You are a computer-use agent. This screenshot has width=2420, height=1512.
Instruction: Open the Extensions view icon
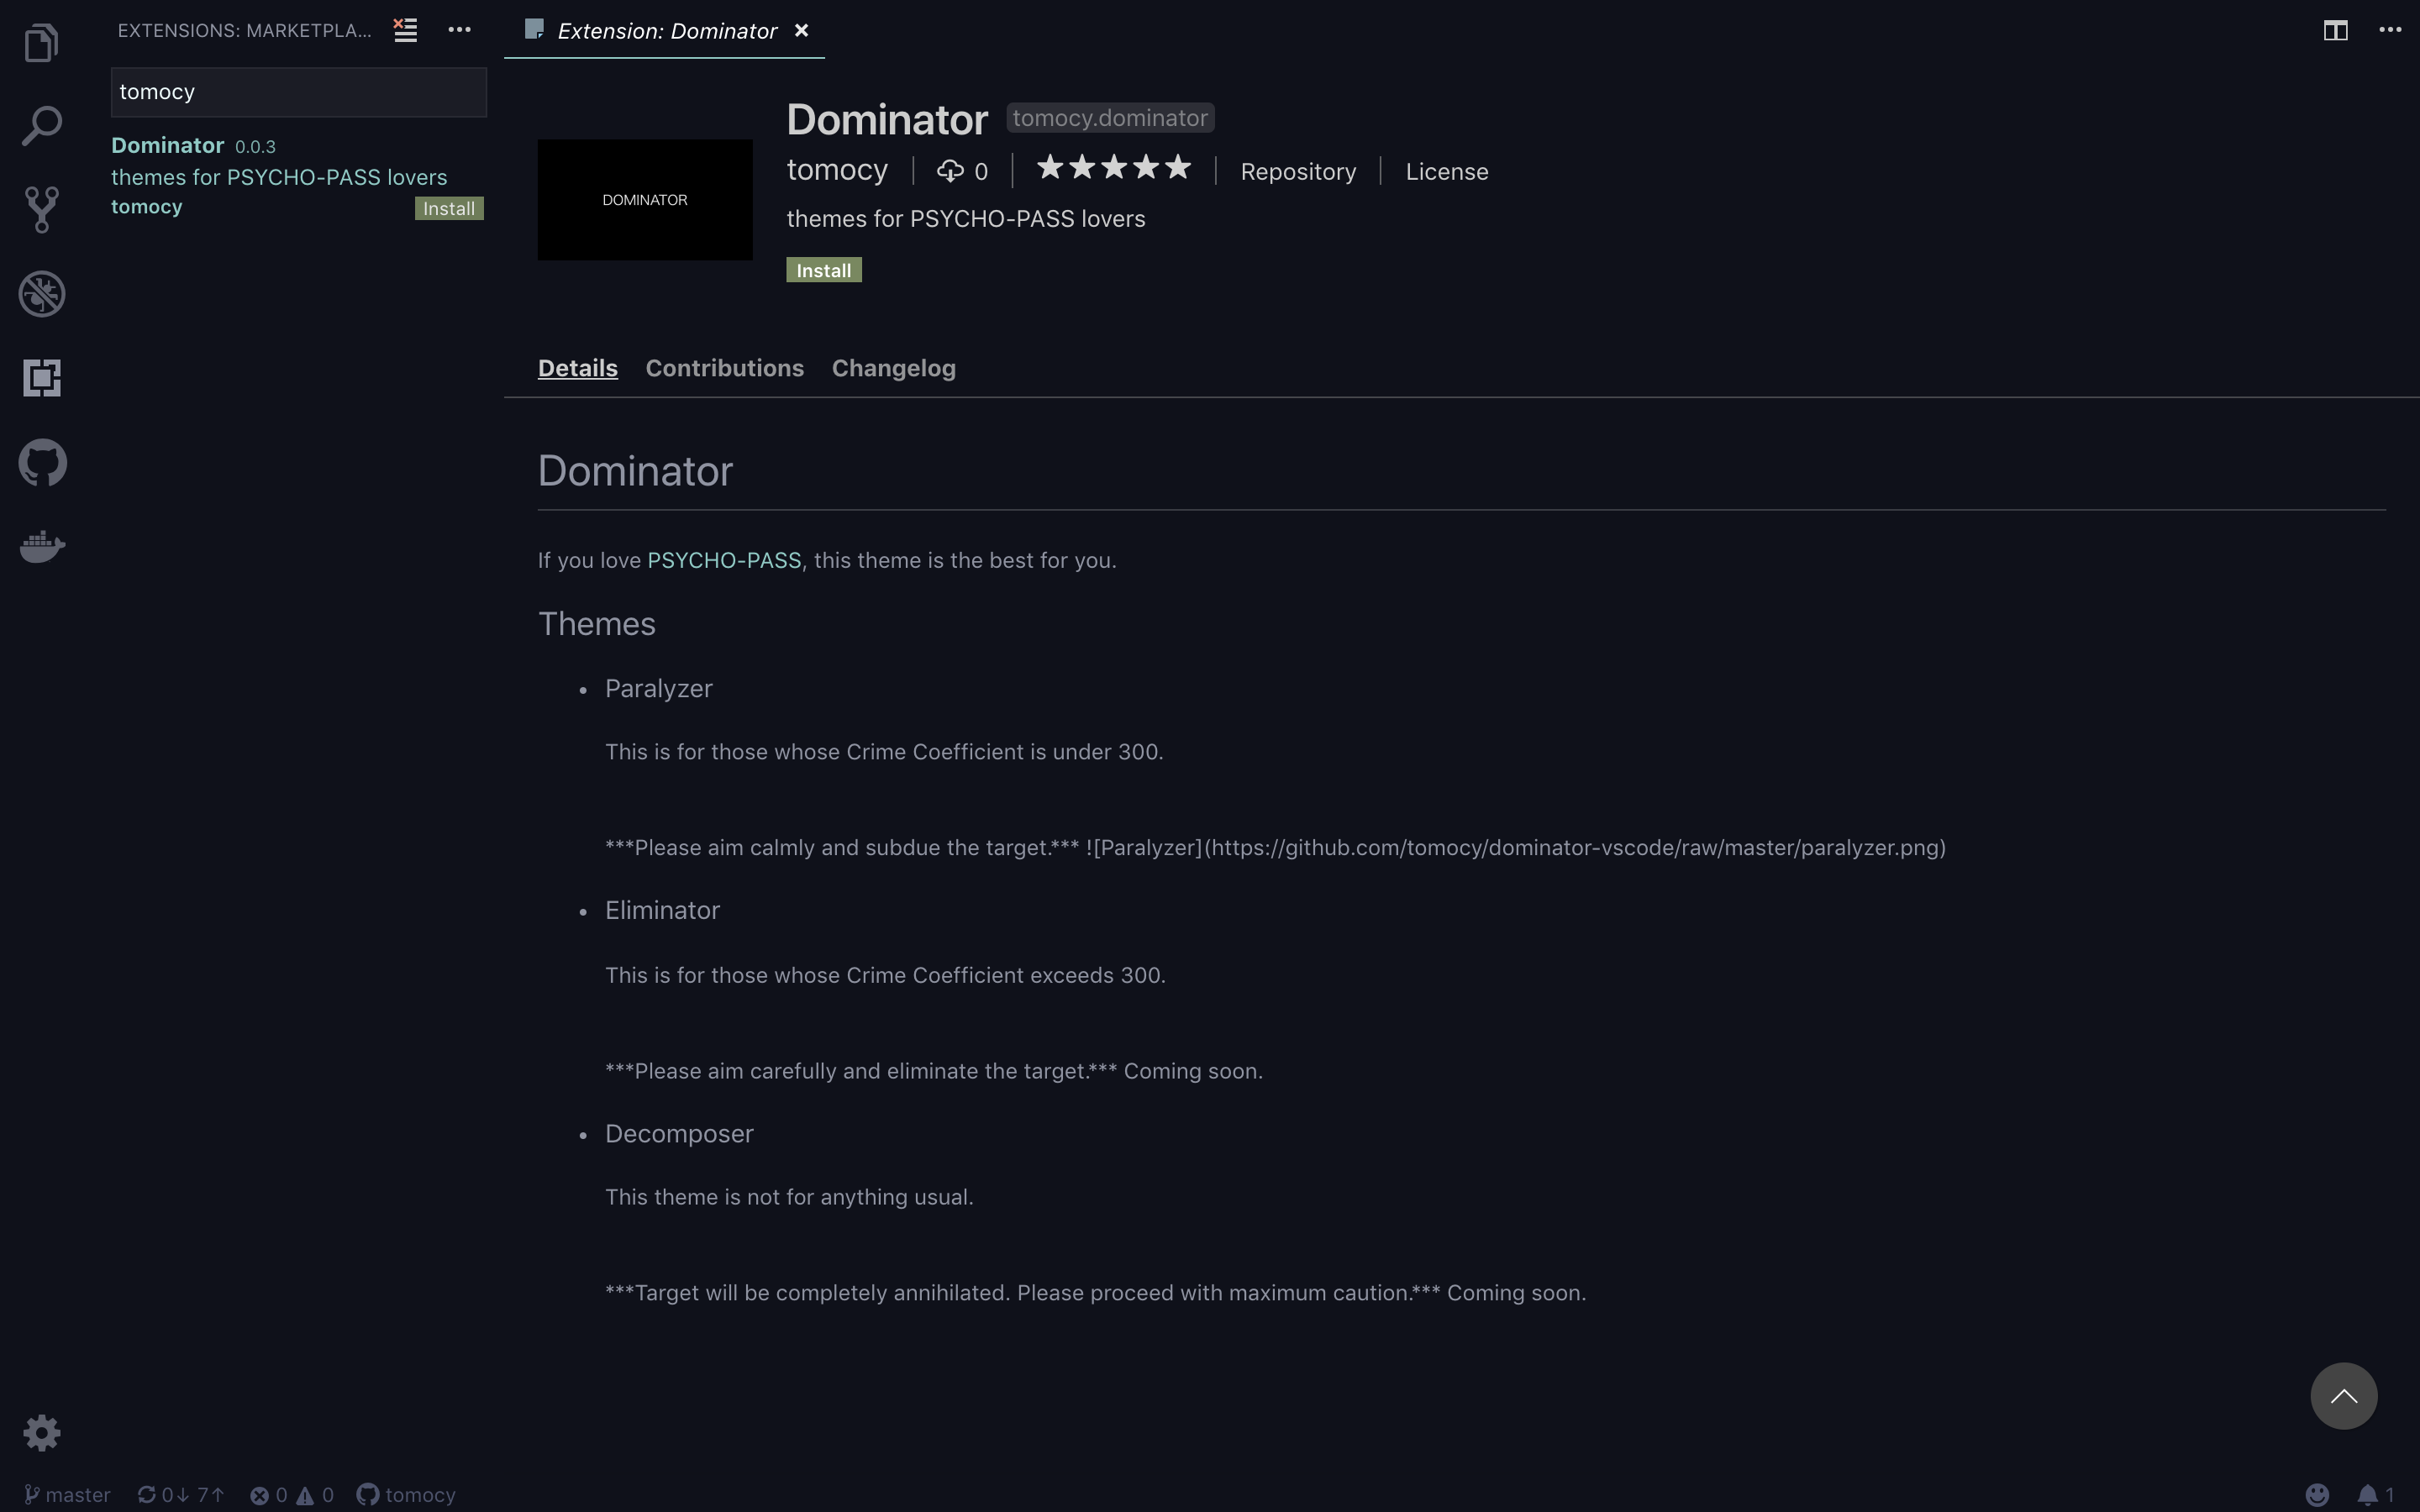(x=42, y=378)
